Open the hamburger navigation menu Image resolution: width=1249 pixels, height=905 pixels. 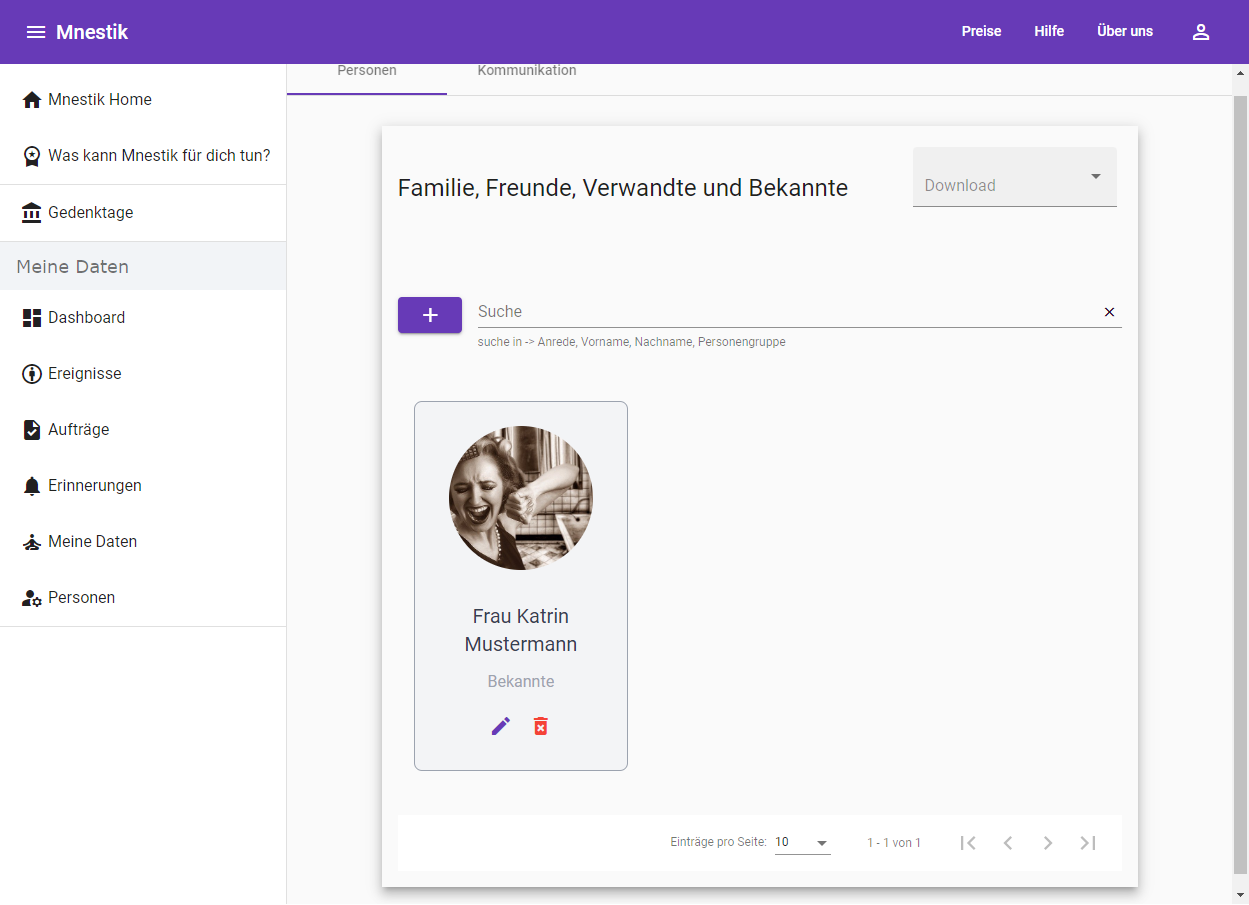pos(36,32)
